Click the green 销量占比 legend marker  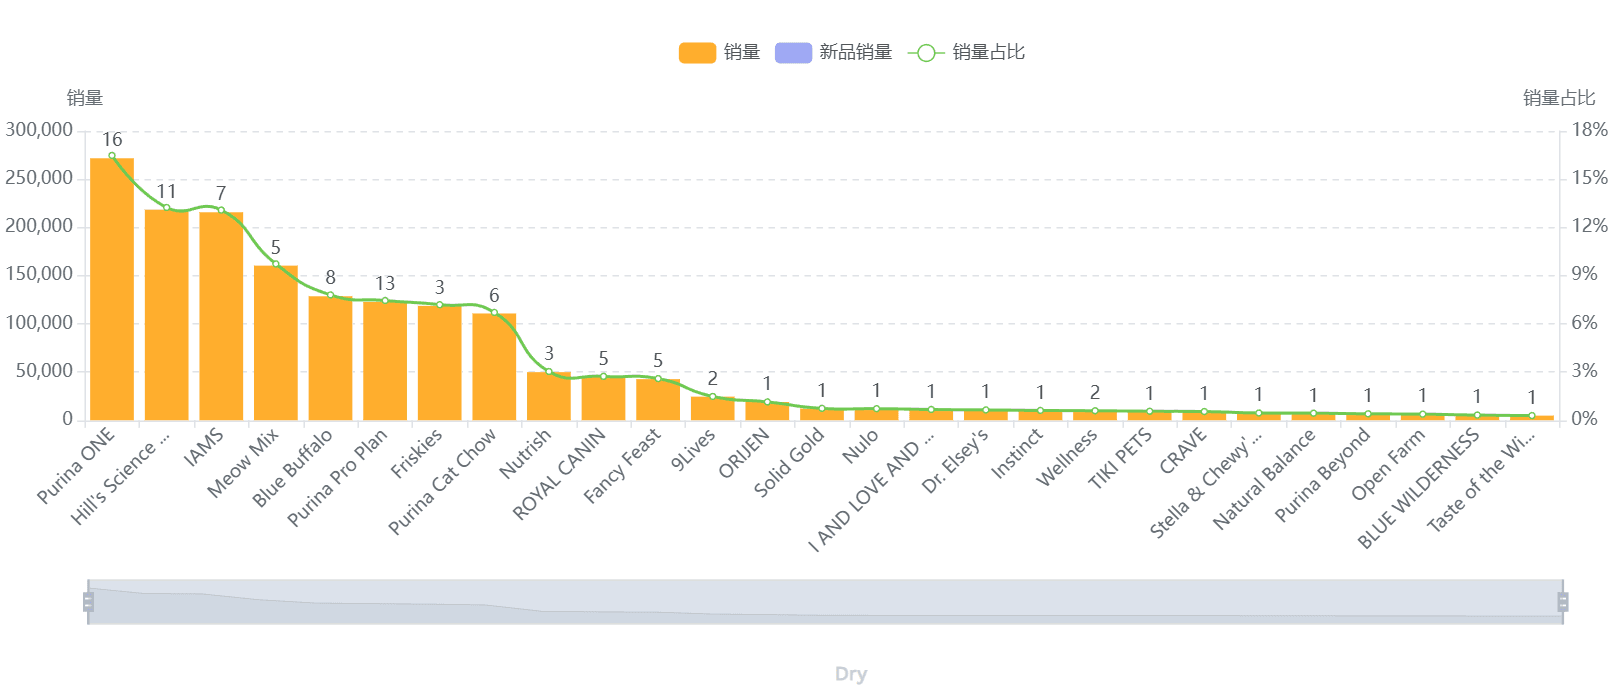click(926, 53)
